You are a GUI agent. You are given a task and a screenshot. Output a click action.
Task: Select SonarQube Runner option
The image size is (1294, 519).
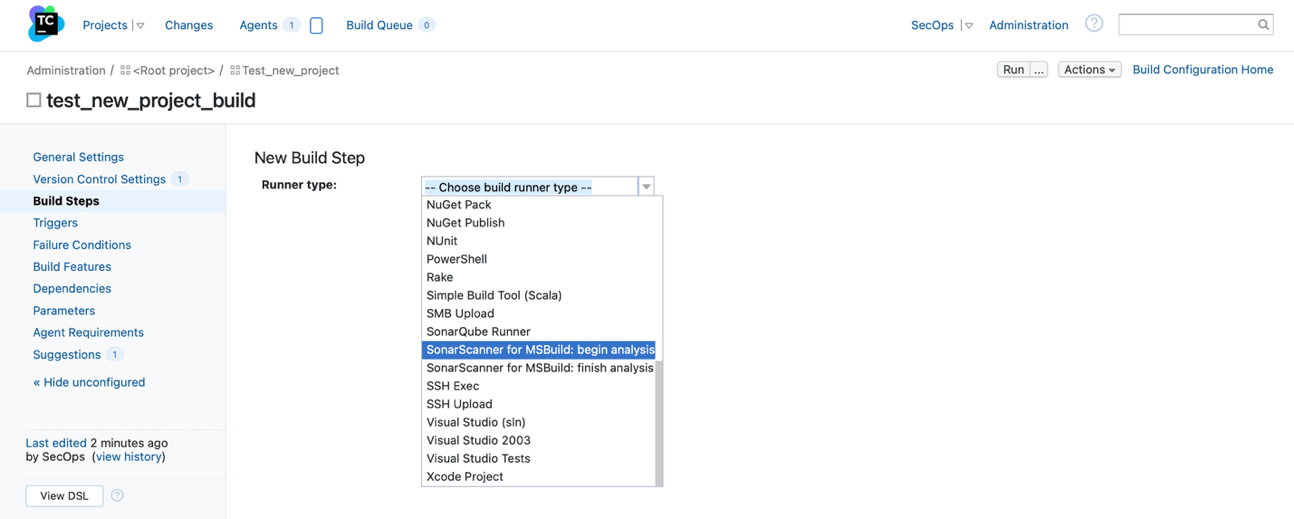(x=538, y=331)
